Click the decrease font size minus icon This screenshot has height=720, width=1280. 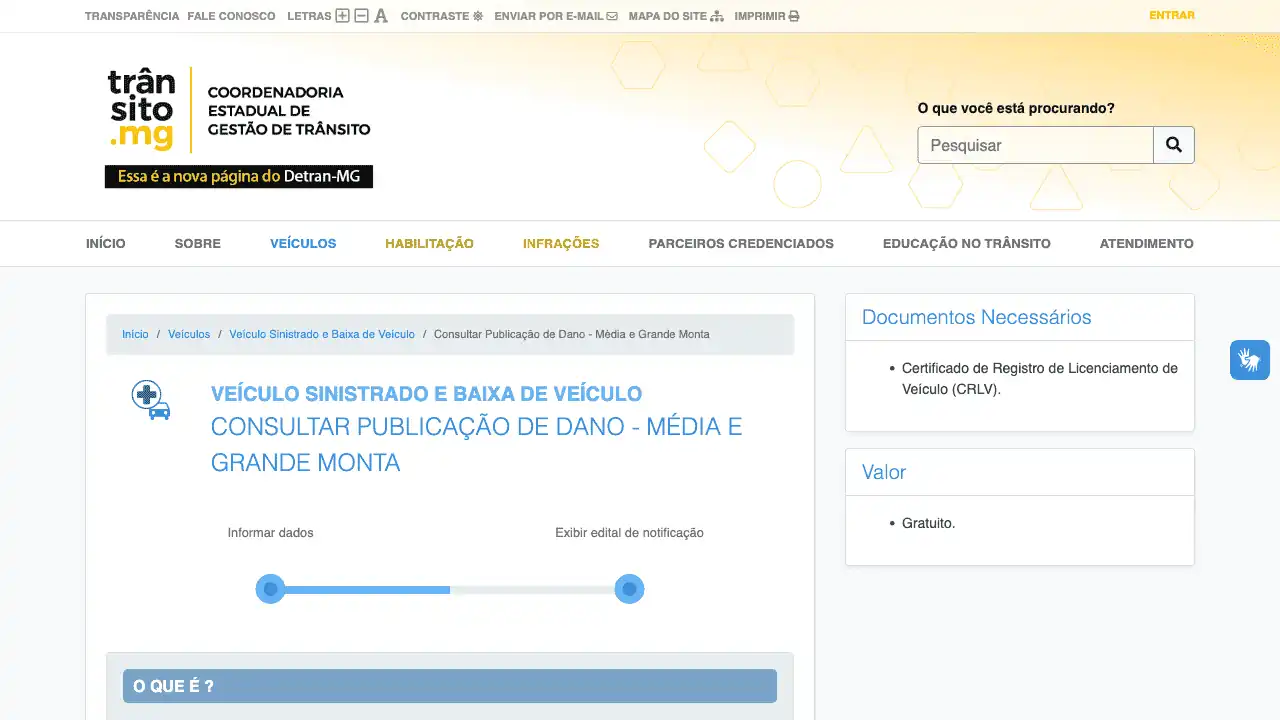click(361, 16)
